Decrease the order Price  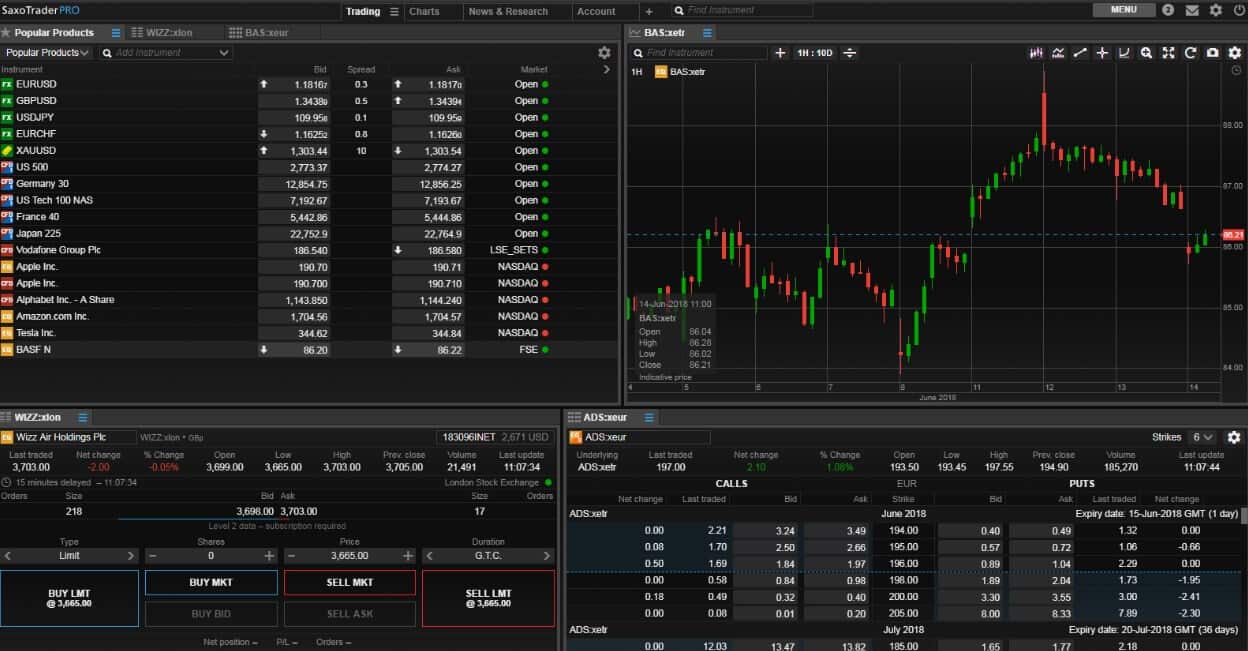point(290,555)
